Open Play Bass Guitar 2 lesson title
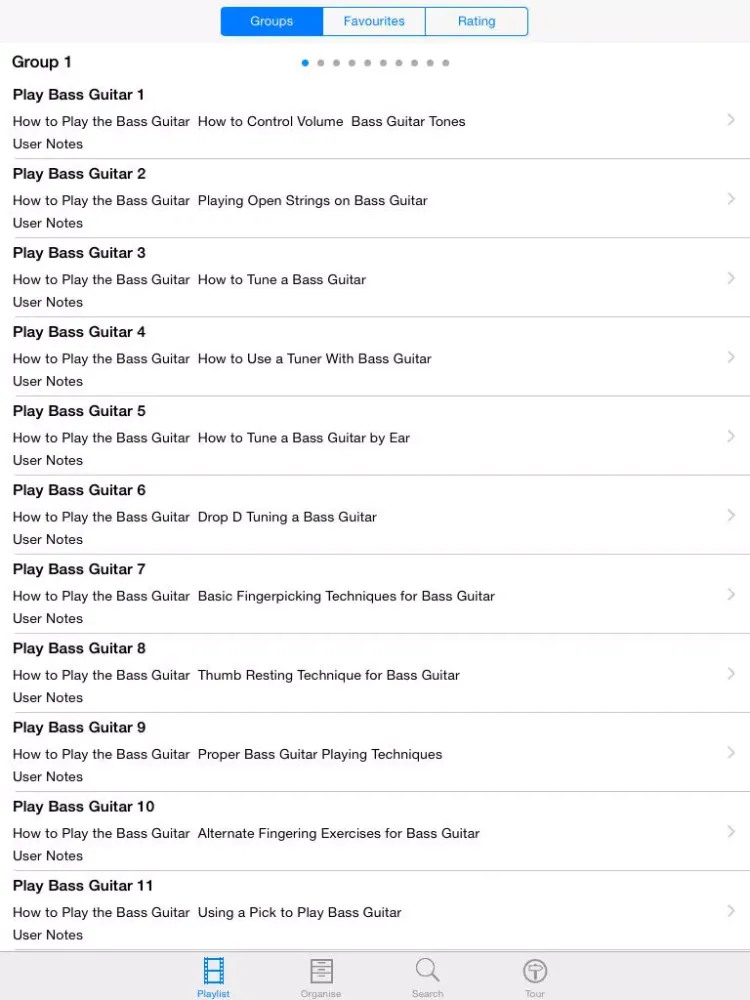The width and height of the screenshot is (750, 1000). [x=79, y=173]
